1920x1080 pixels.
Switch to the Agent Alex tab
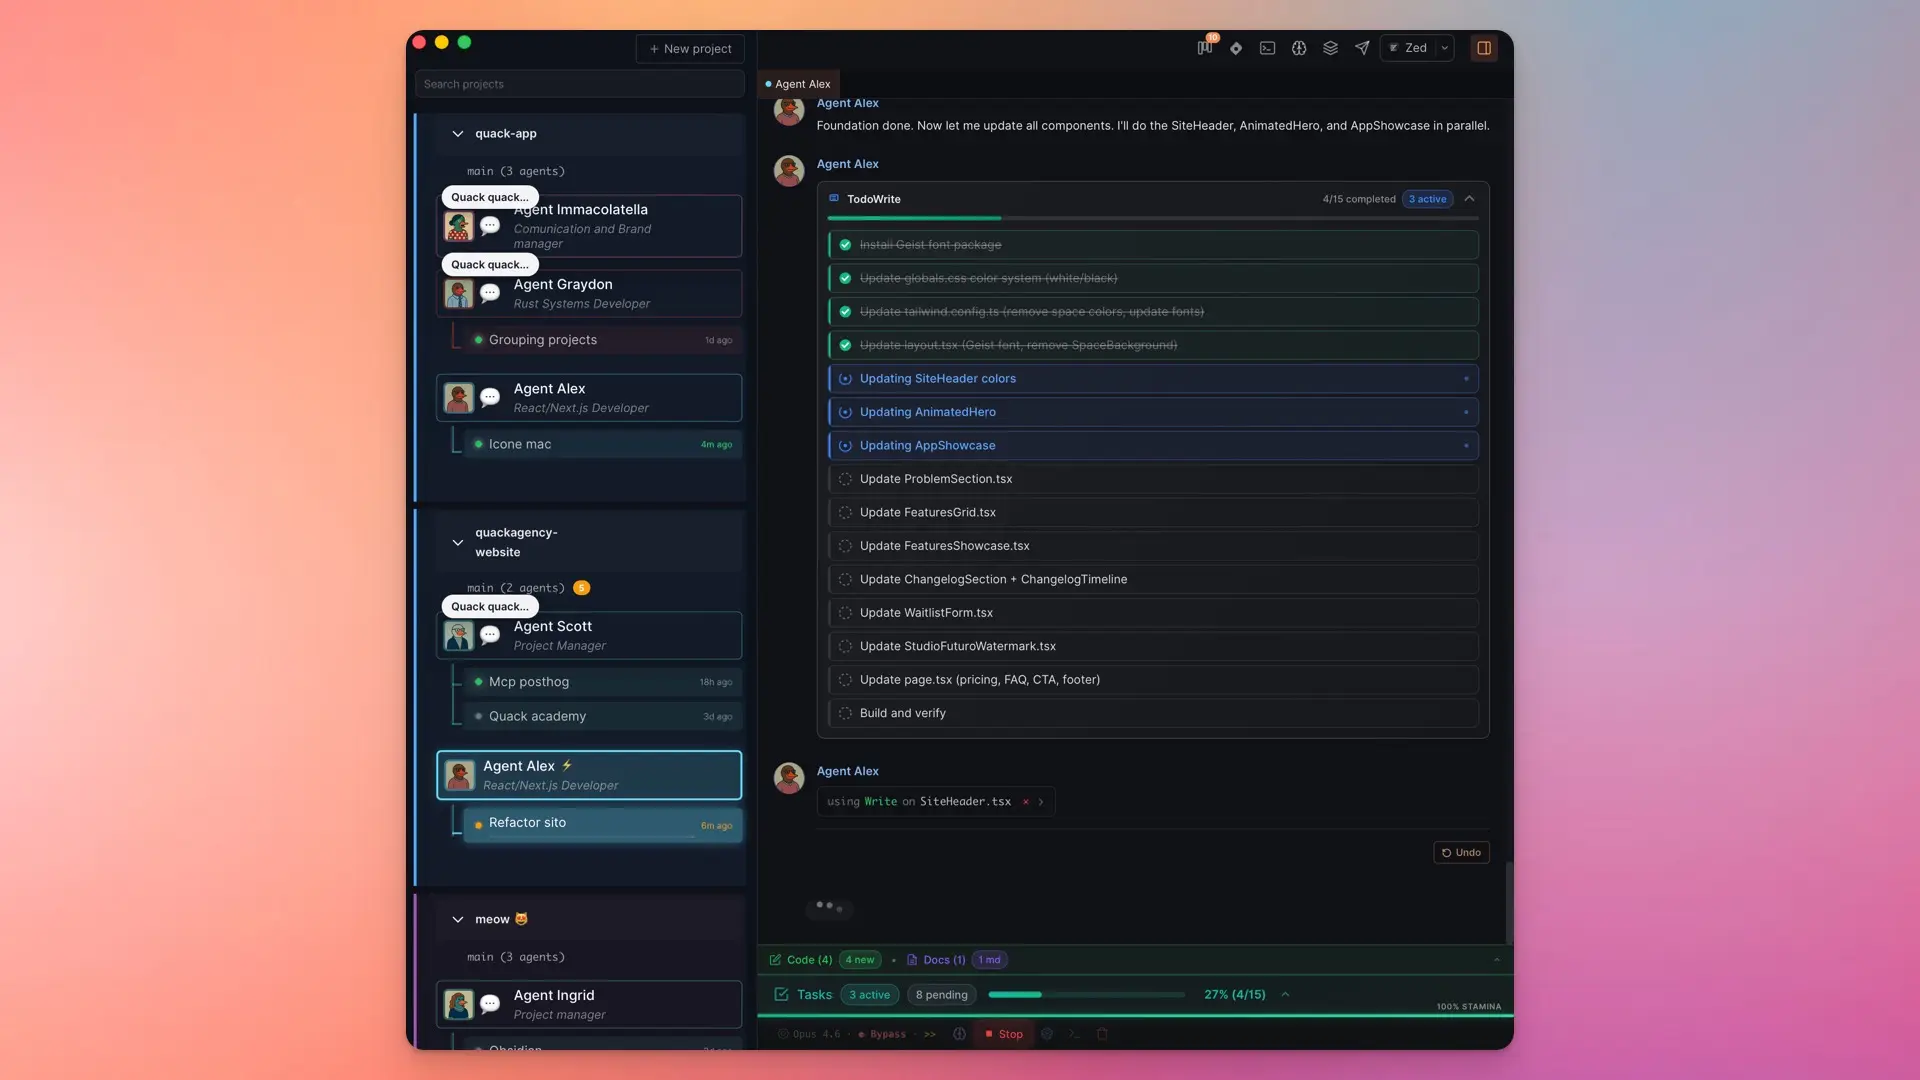[798, 84]
